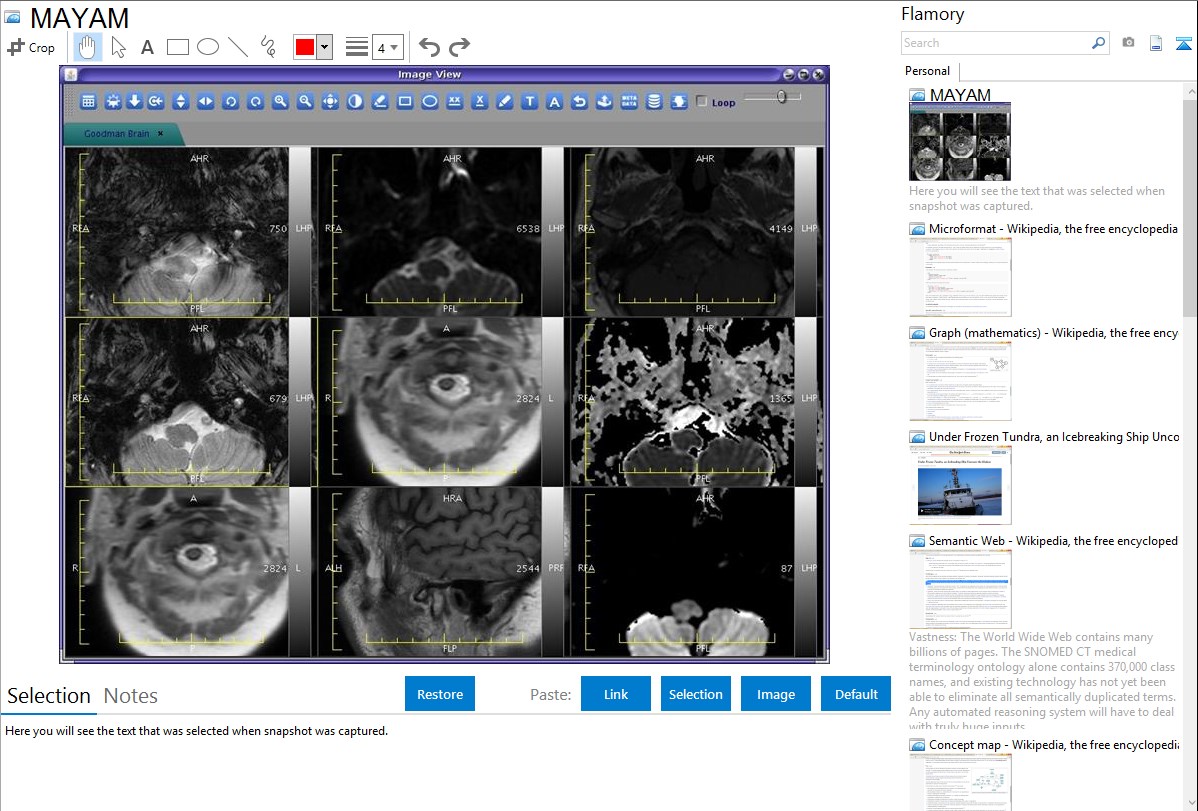Click the undo arrow in Flamory toolbar
The width and height of the screenshot is (1198, 811).
coord(429,47)
